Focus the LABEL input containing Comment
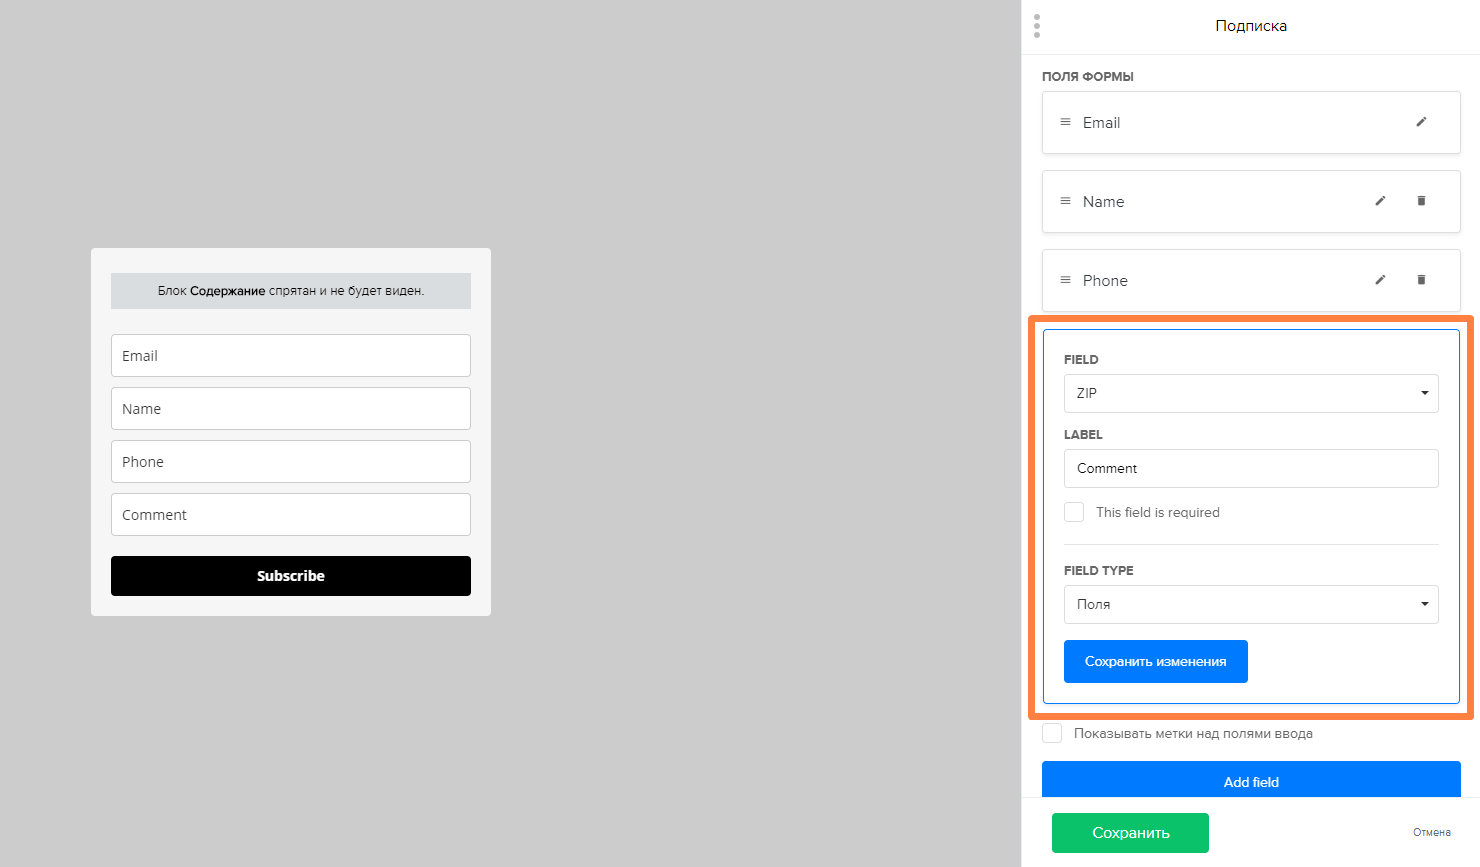The image size is (1480, 867). (1251, 468)
